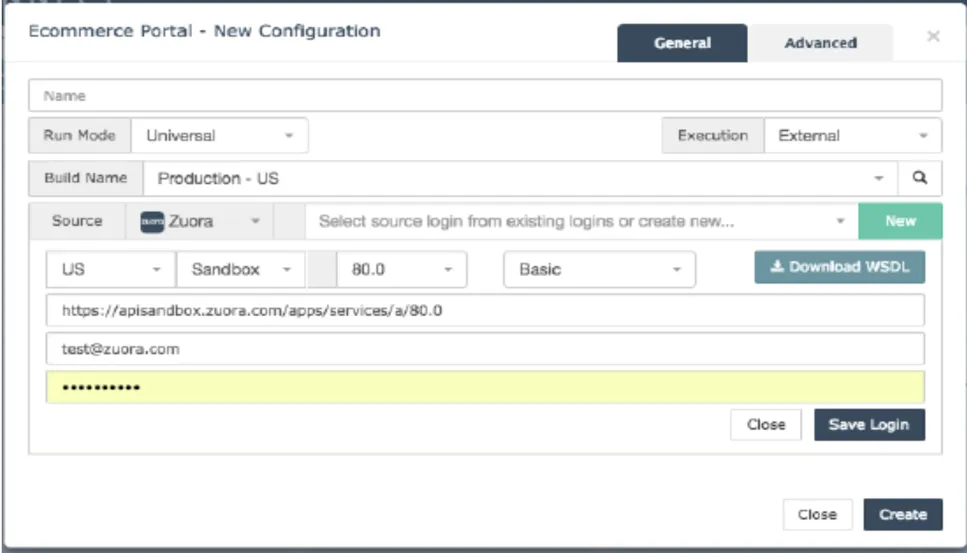Screen dimensions: 967x553
Task: Open the Advanced tab
Action: click(x=820, y=43)
